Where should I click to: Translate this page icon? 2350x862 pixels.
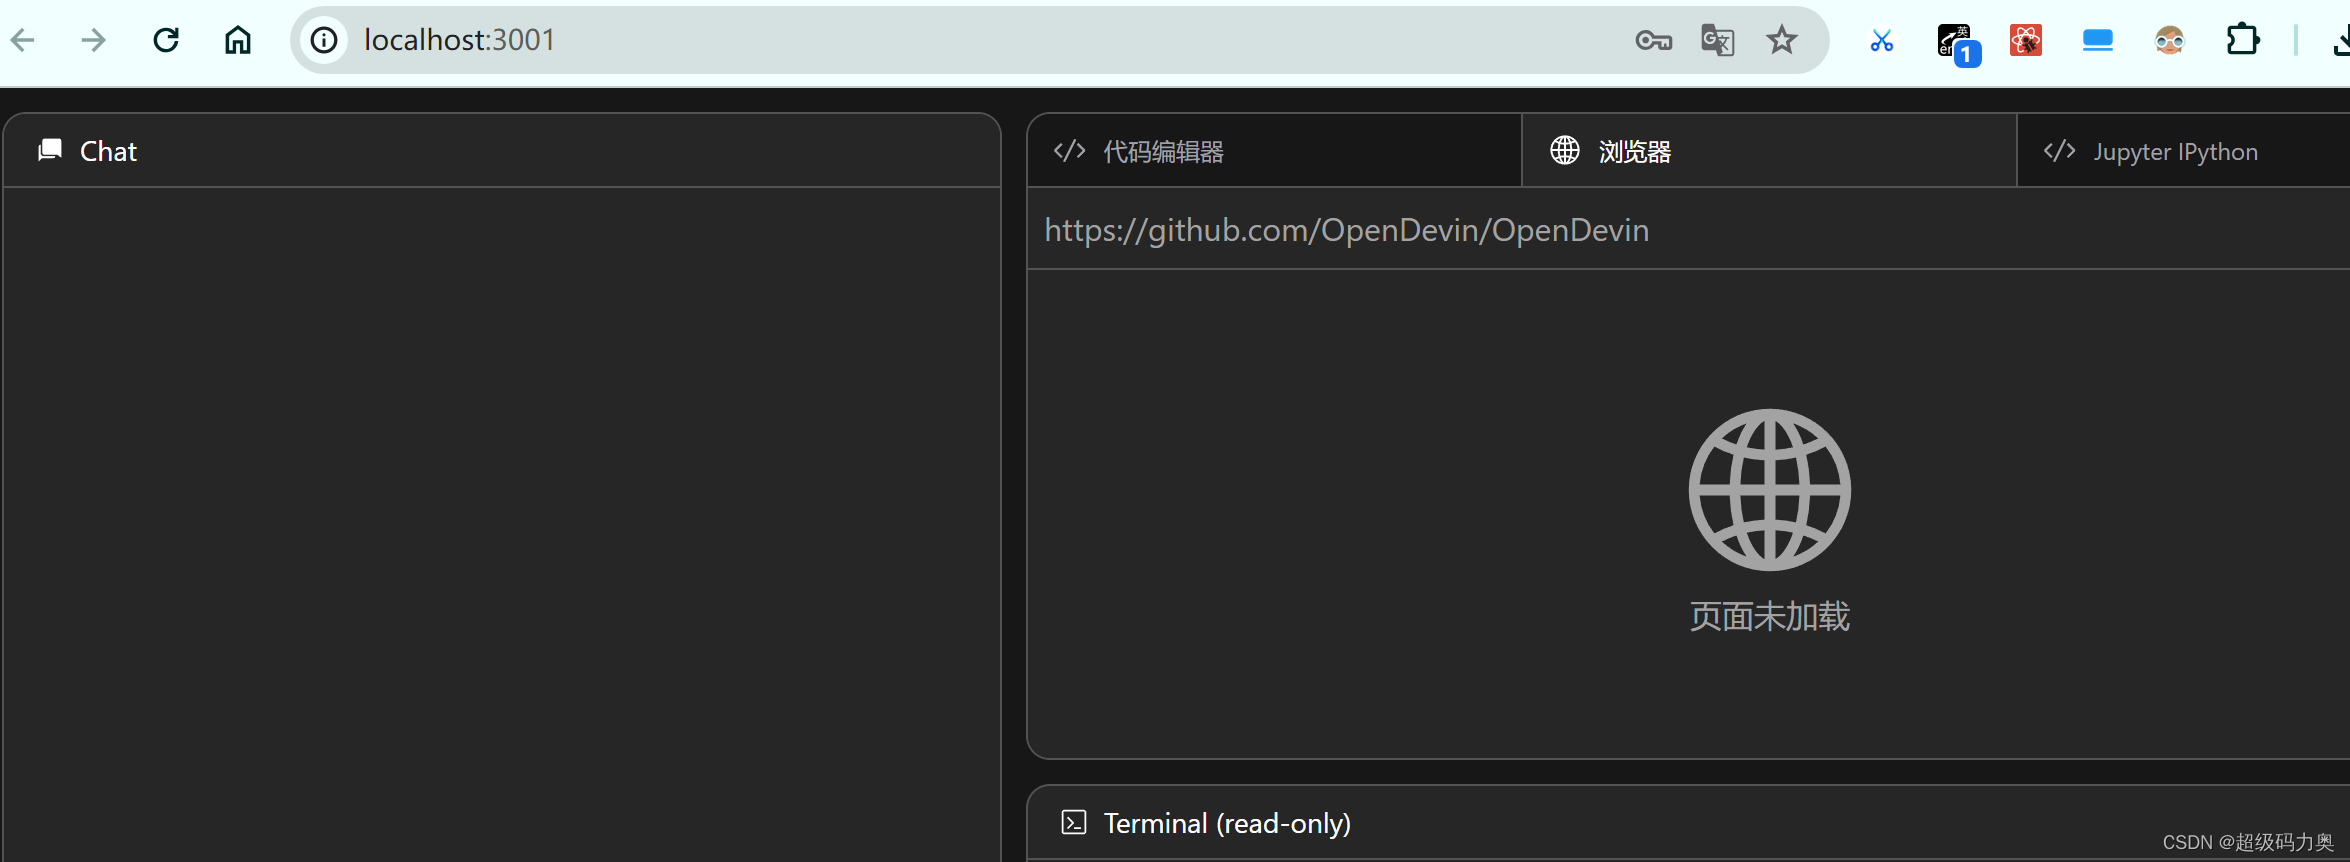(1717, 40)
